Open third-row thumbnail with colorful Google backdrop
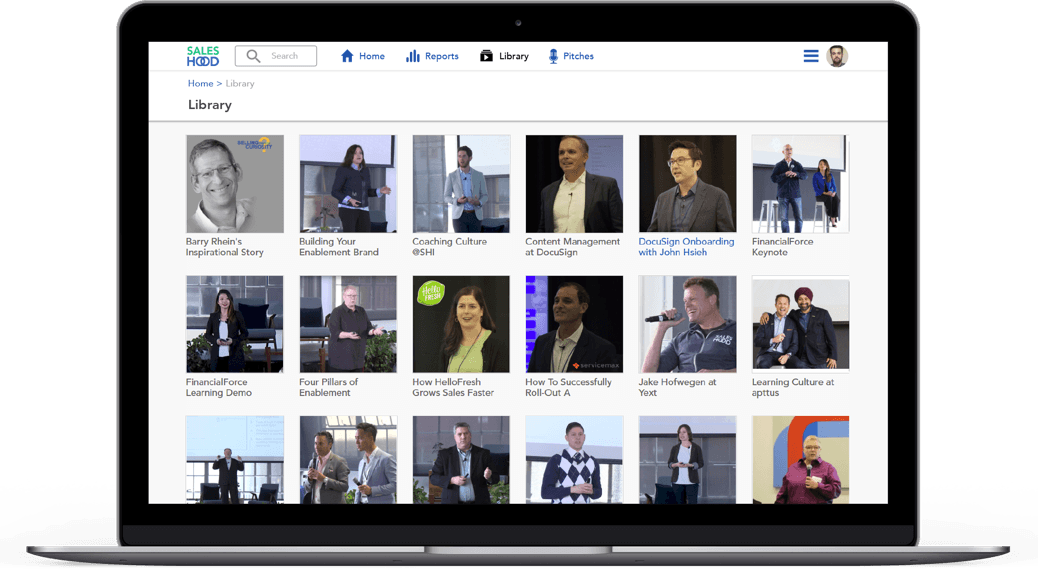Image resolution: width=1038 pixels, height=570 pixels. tap(801, 460)
